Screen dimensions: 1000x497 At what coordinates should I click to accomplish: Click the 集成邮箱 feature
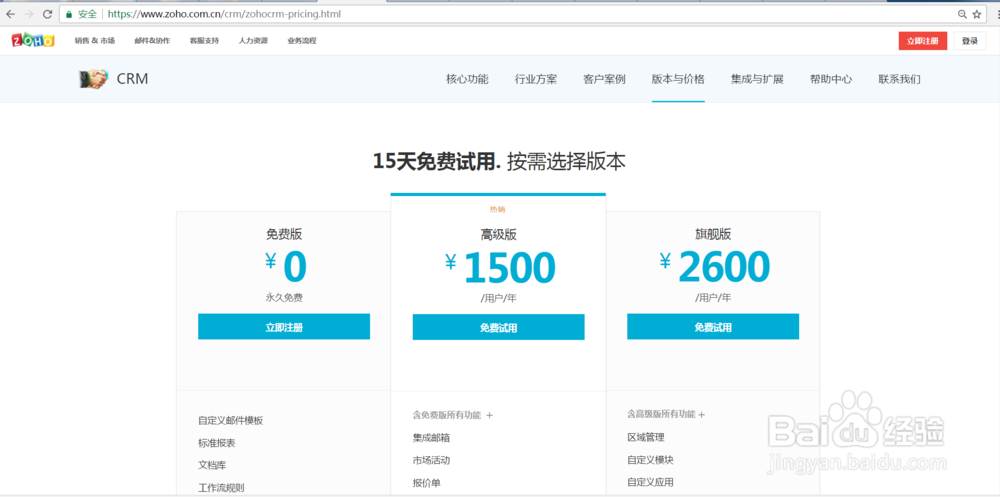[431, 438]
